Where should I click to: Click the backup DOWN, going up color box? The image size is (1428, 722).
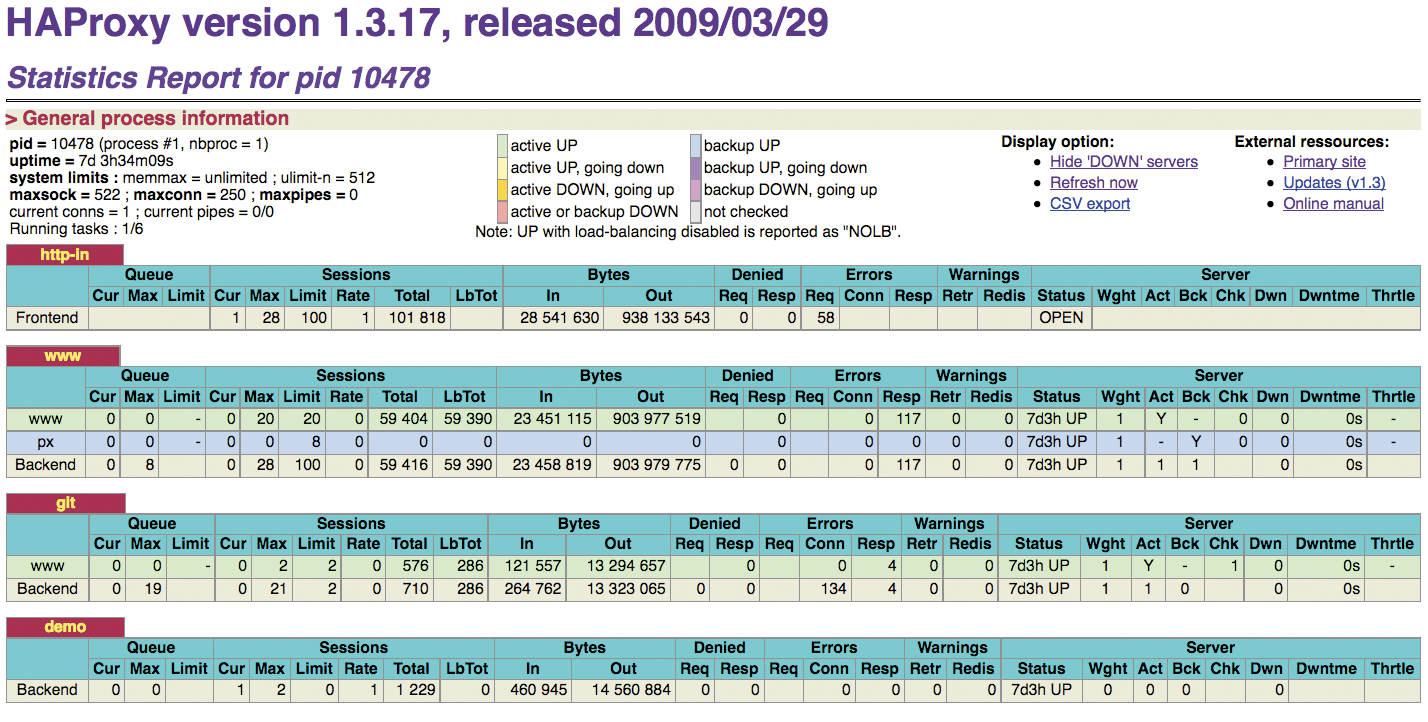click(x=696, y=190)
